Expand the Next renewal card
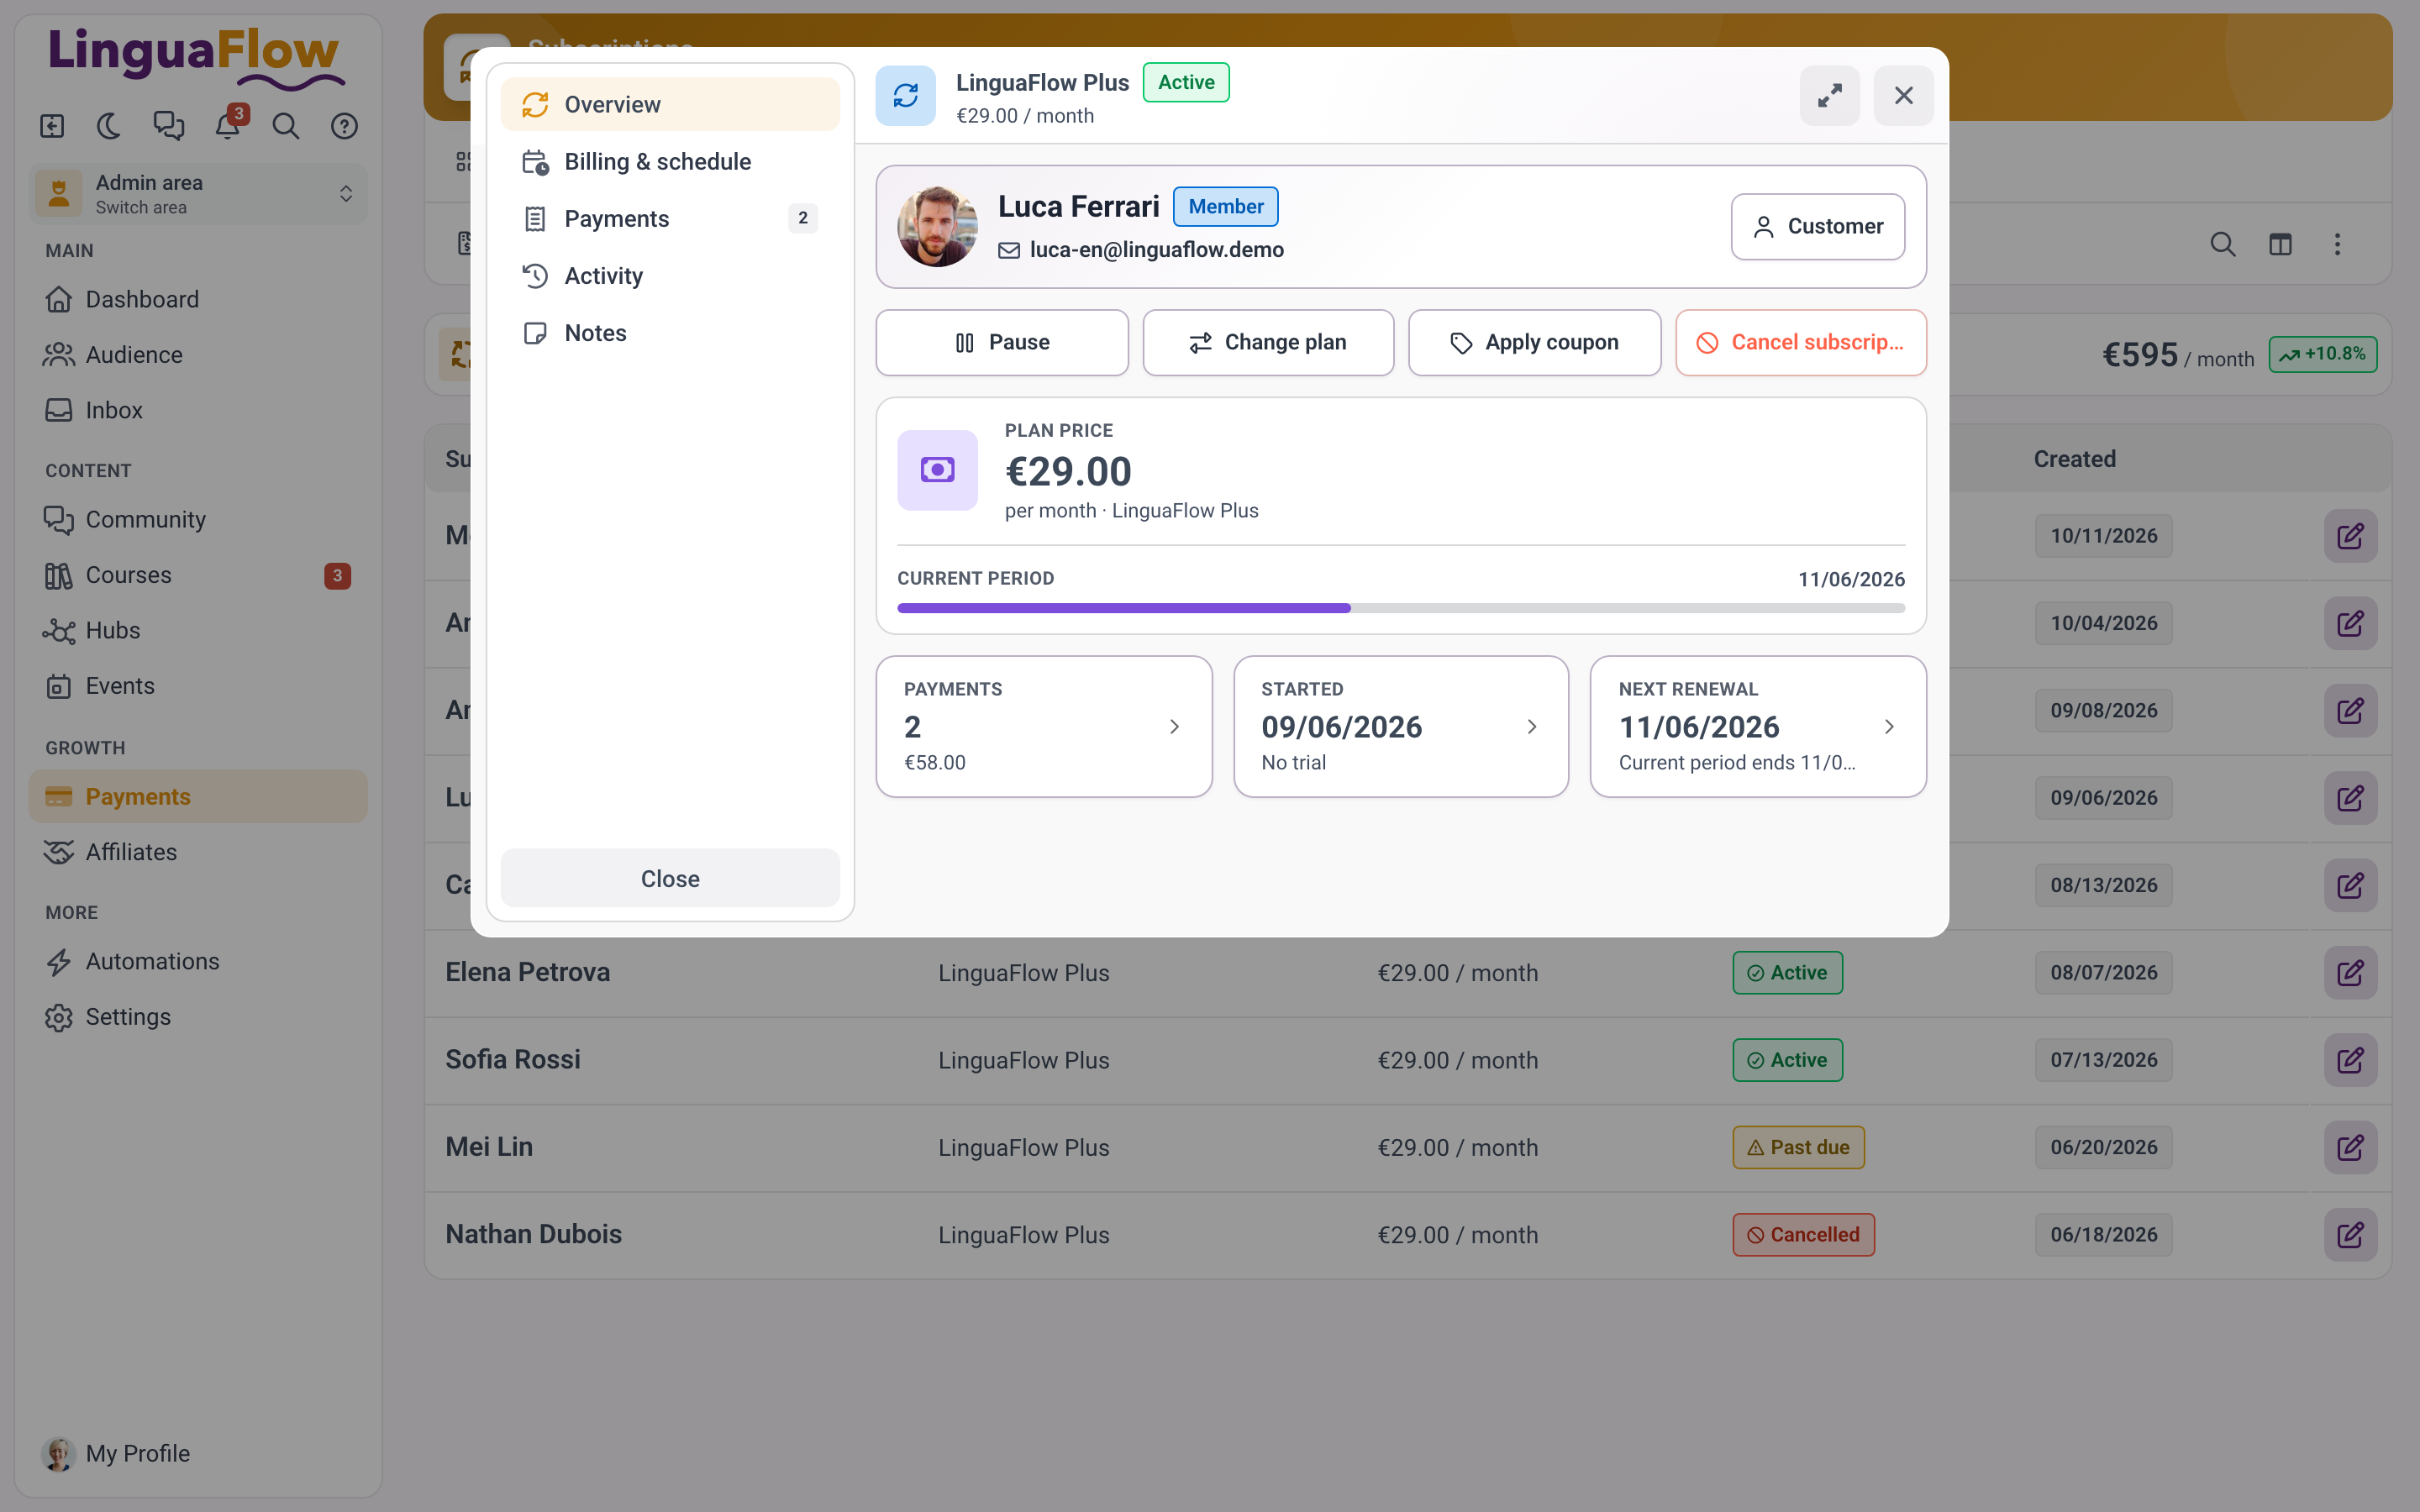 coord(1758,727)
